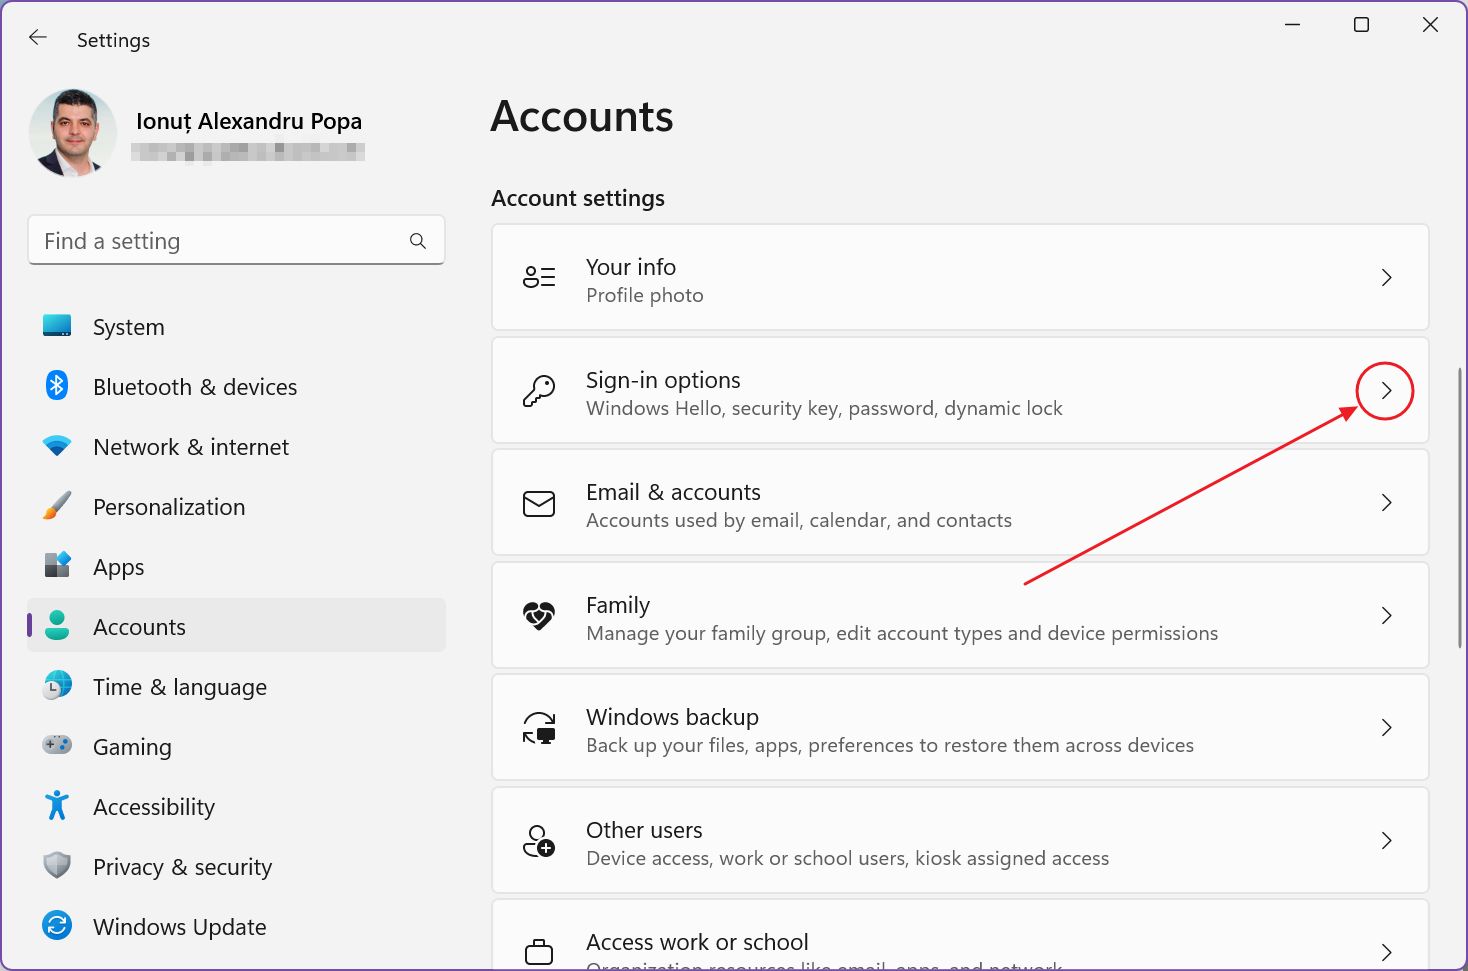
Task: Open Access work or school entry
Action: coord(960,935)
